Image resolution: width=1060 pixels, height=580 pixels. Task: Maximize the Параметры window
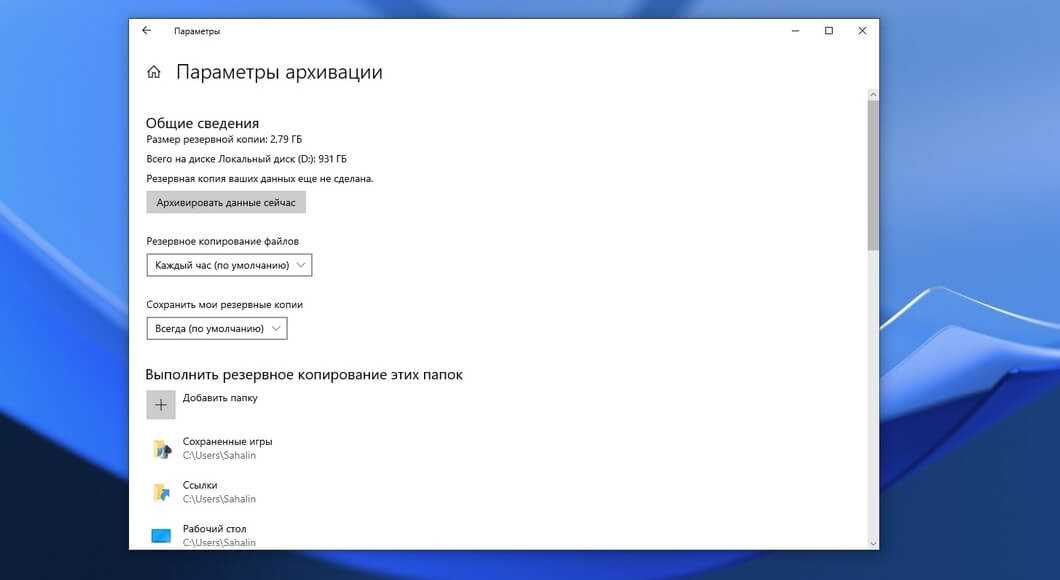(828, 31)
